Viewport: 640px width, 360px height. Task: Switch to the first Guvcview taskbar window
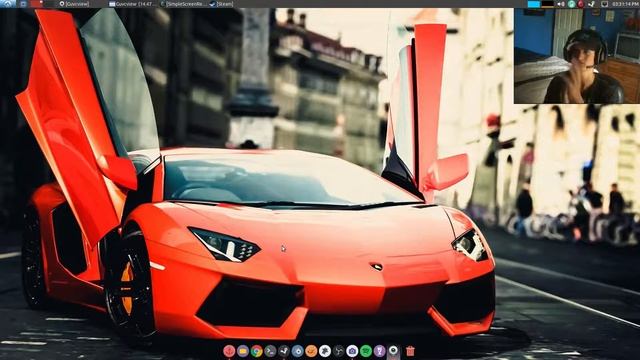click(74, 4)
